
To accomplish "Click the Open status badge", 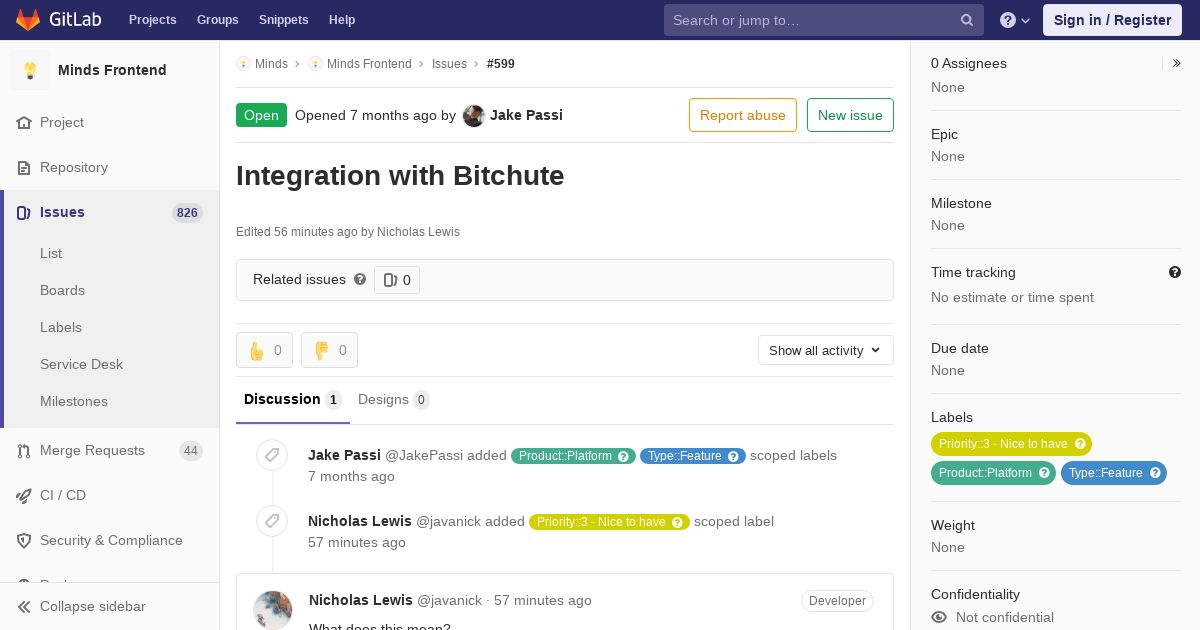I will [261, 115].
